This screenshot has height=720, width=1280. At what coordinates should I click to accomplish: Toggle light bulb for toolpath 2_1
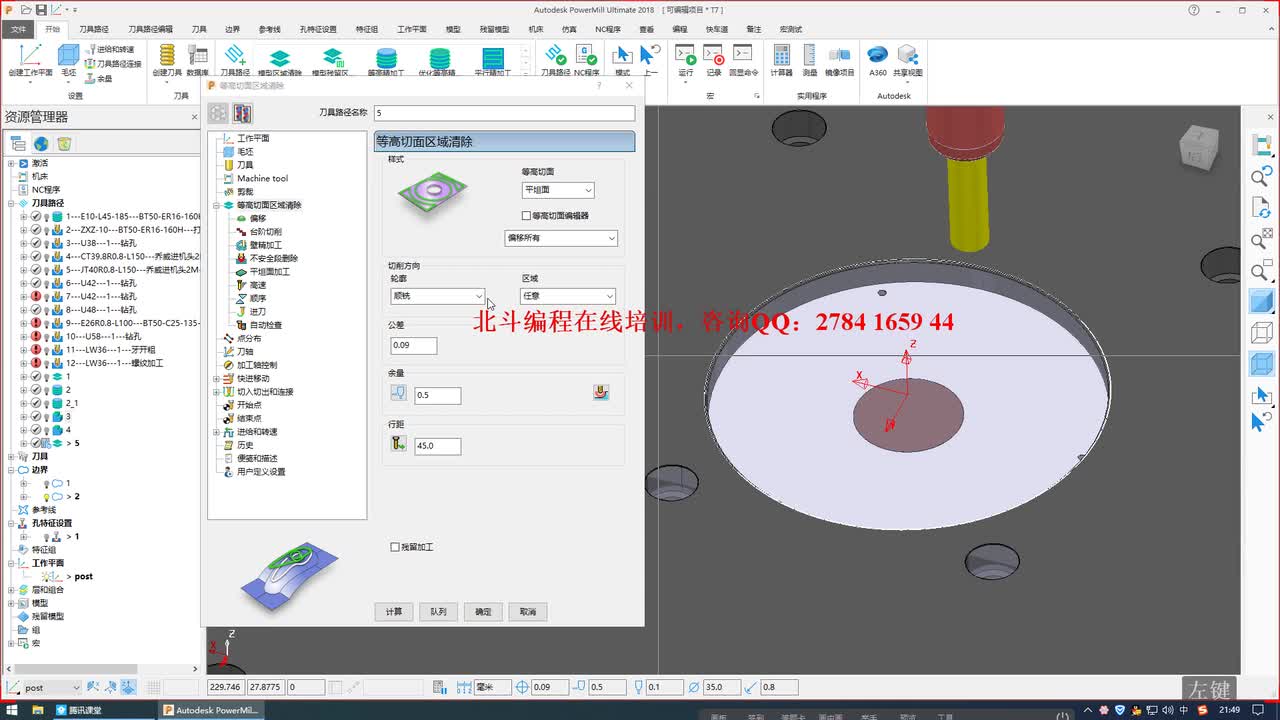(x=46, y=403)
